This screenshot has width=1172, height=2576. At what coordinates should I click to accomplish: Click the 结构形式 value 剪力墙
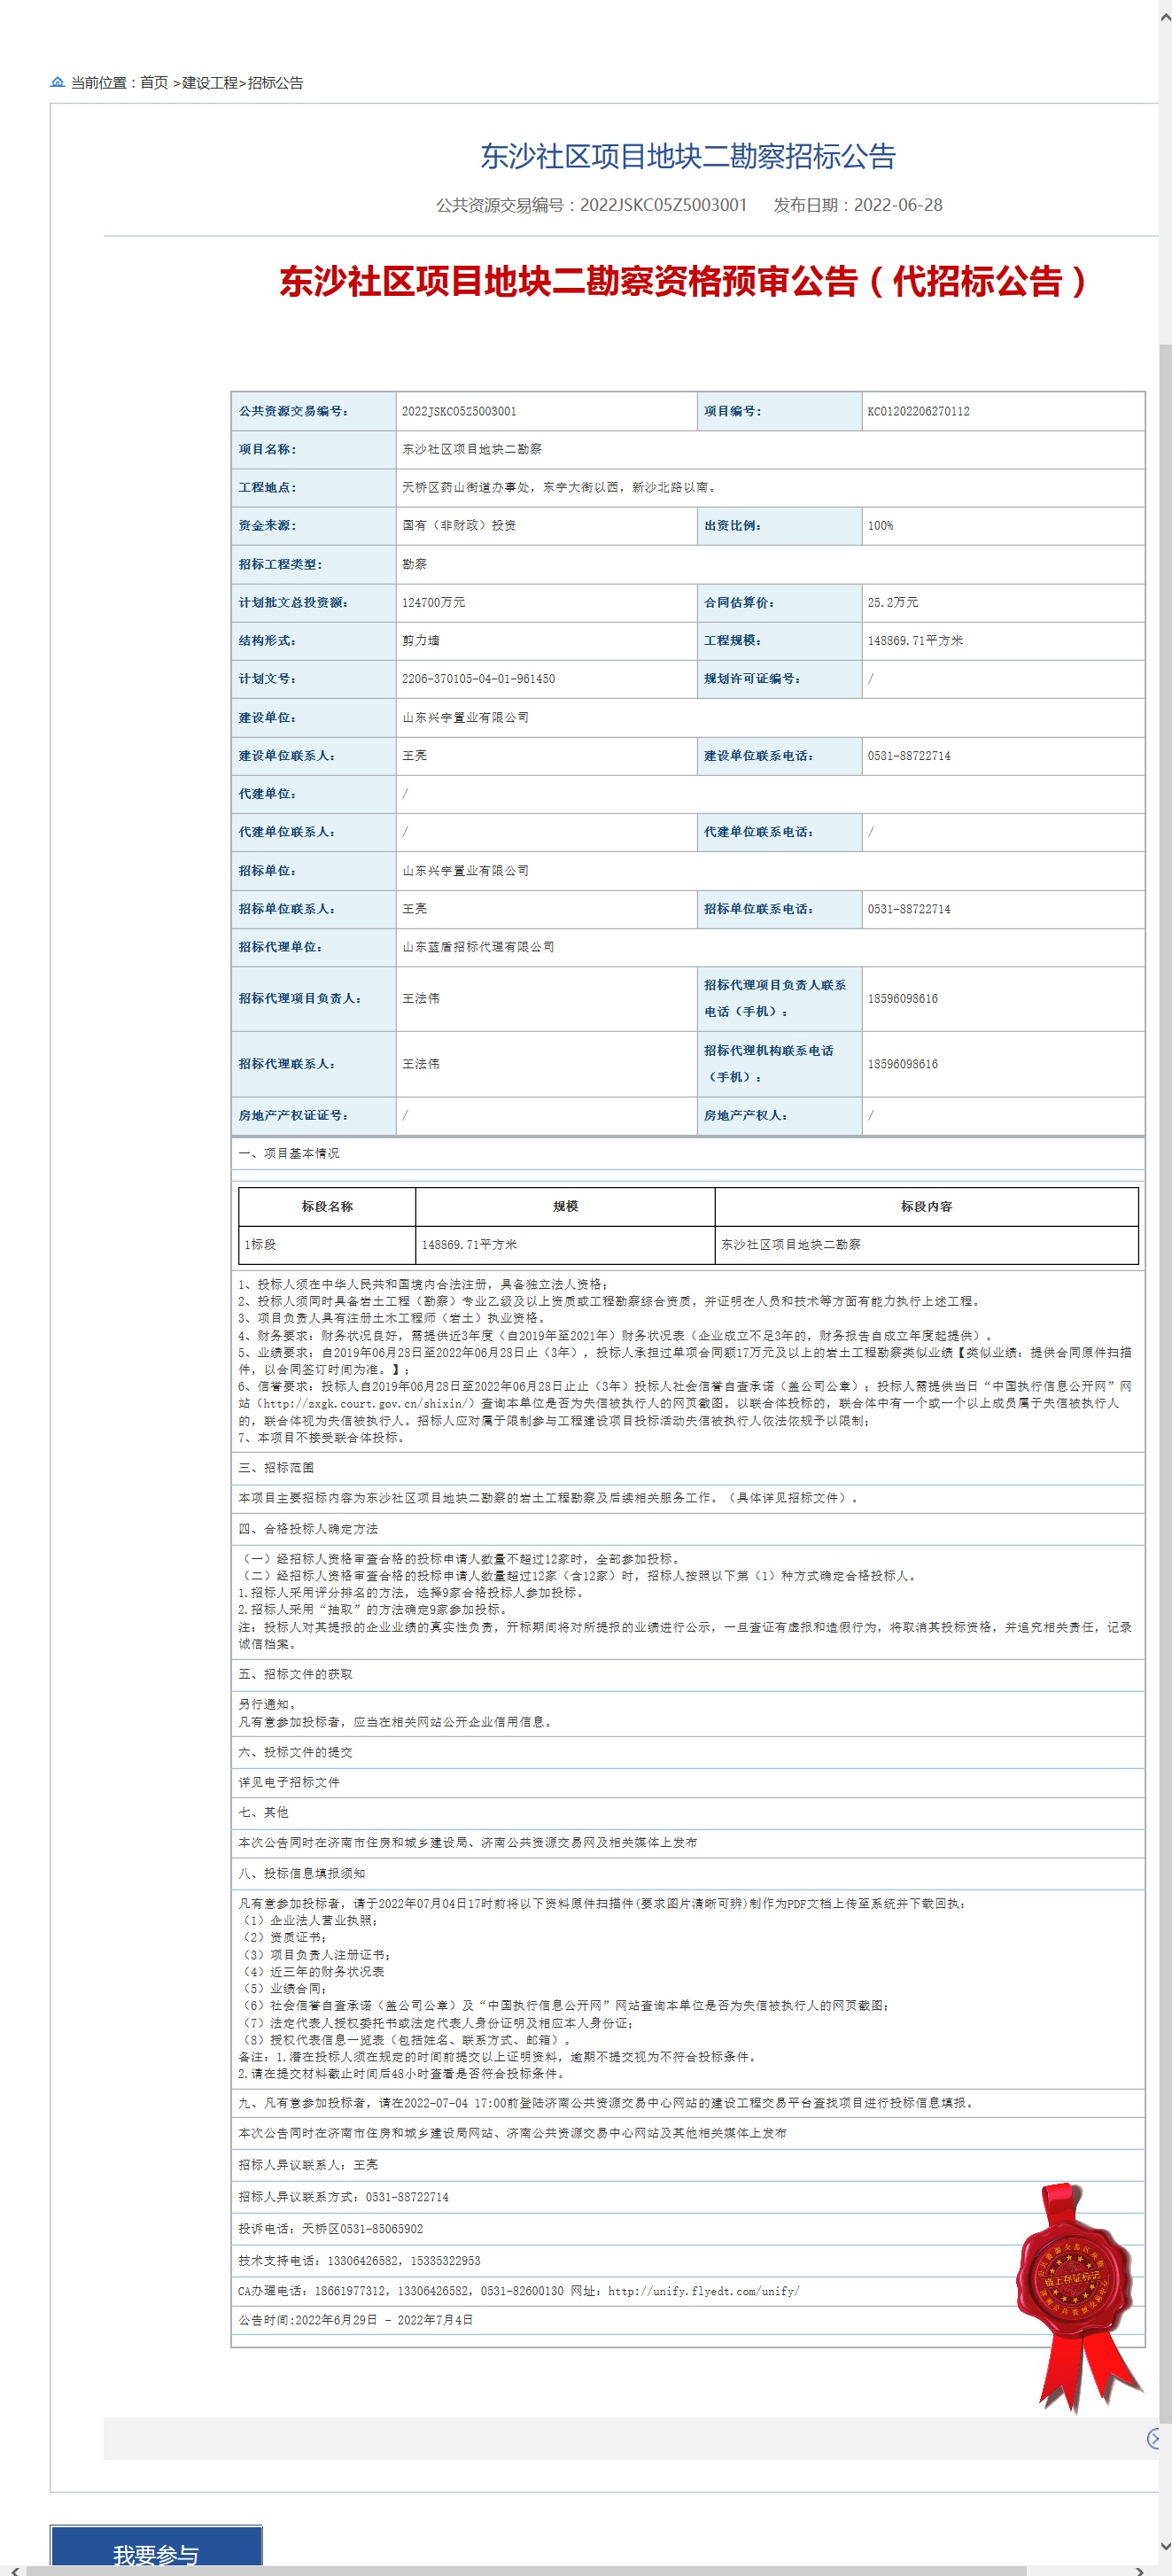point(421,641)
